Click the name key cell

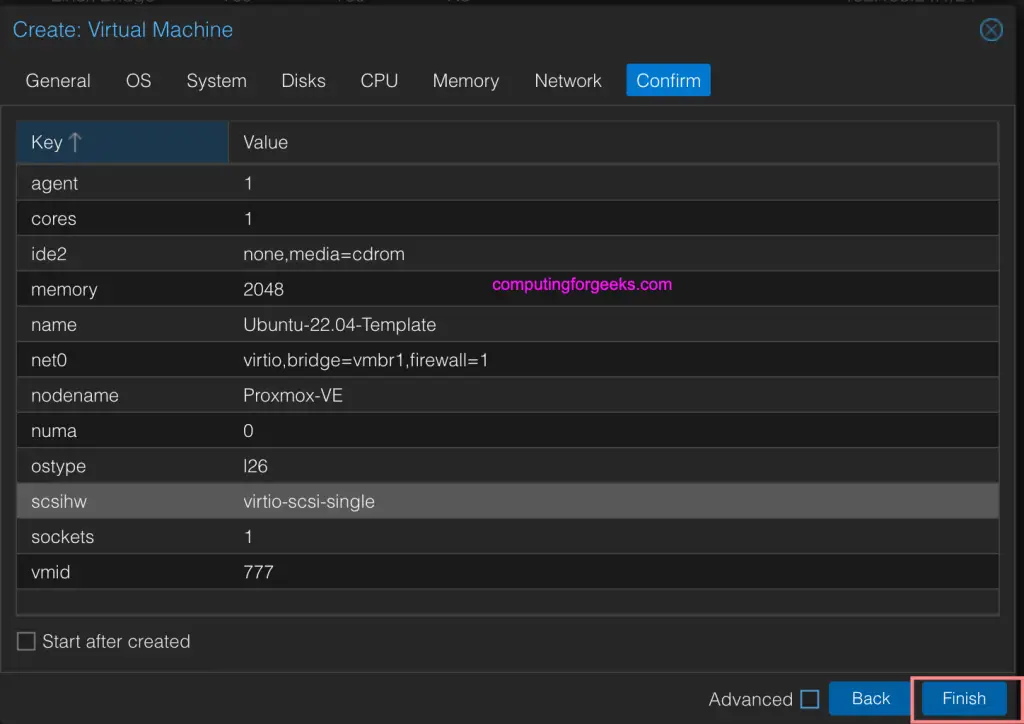122,324
